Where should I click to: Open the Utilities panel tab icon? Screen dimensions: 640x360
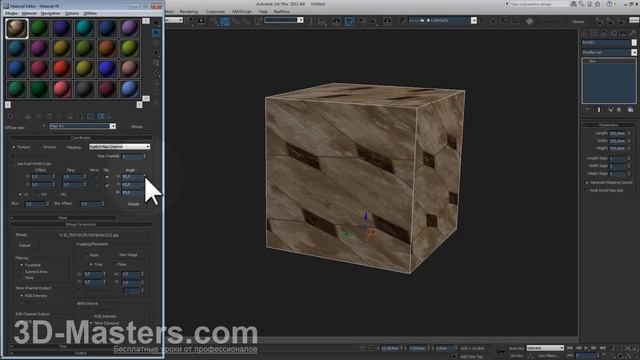(633, 33)
